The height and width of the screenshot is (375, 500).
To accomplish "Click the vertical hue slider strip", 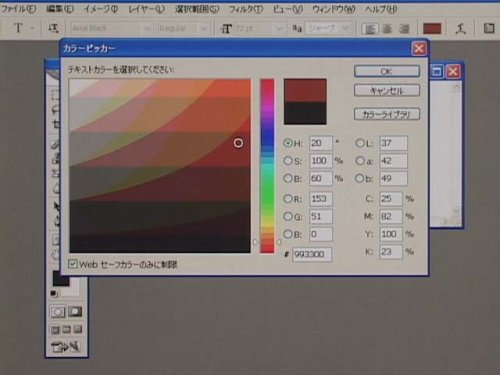I will (267, 166).
